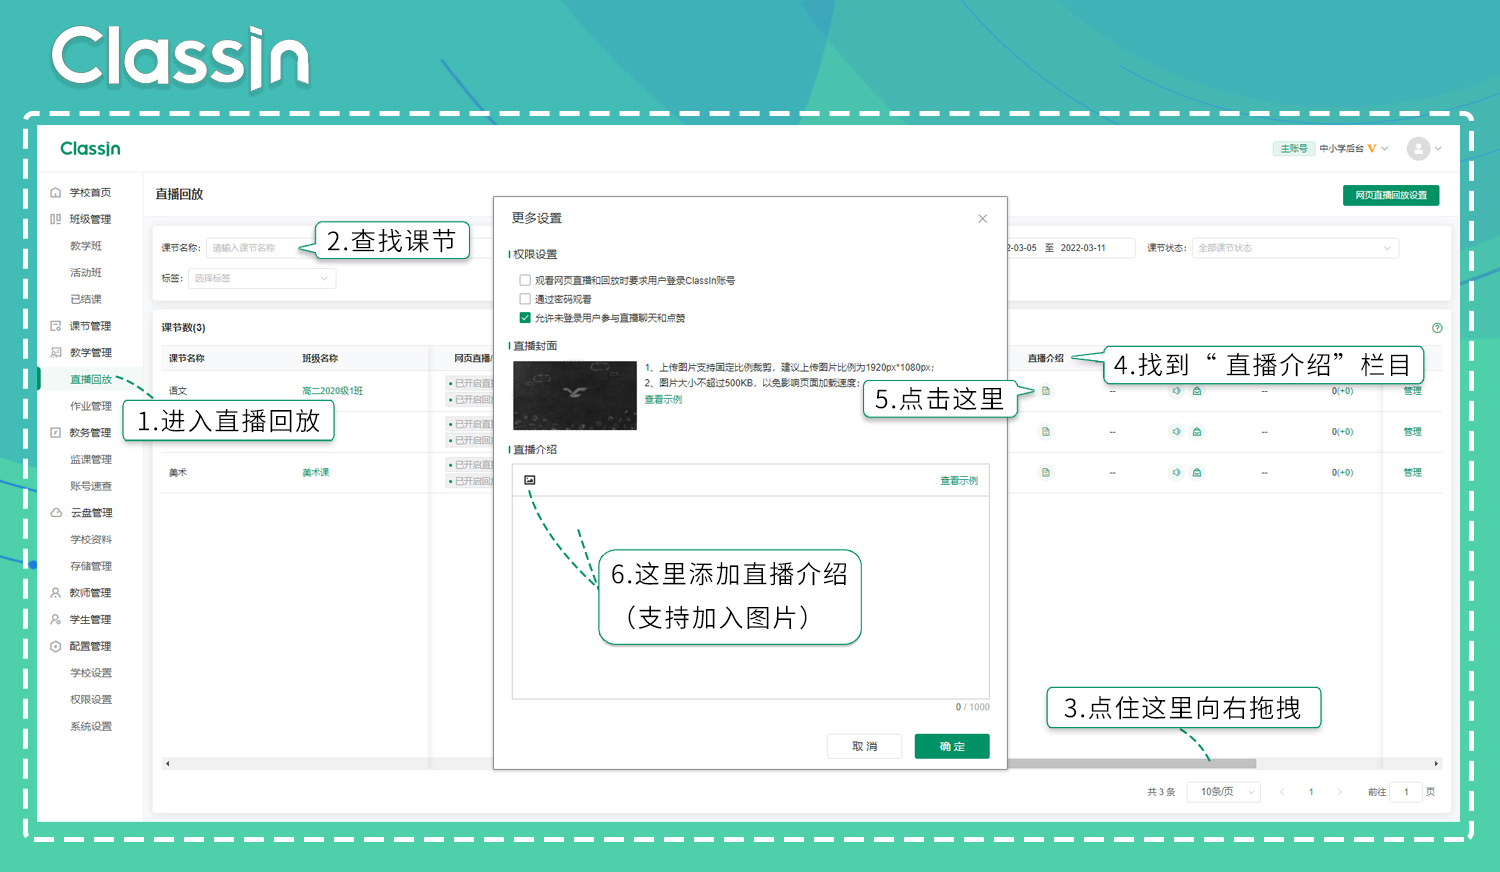Click the table's right scroll arrow

tap(1436, 764)
